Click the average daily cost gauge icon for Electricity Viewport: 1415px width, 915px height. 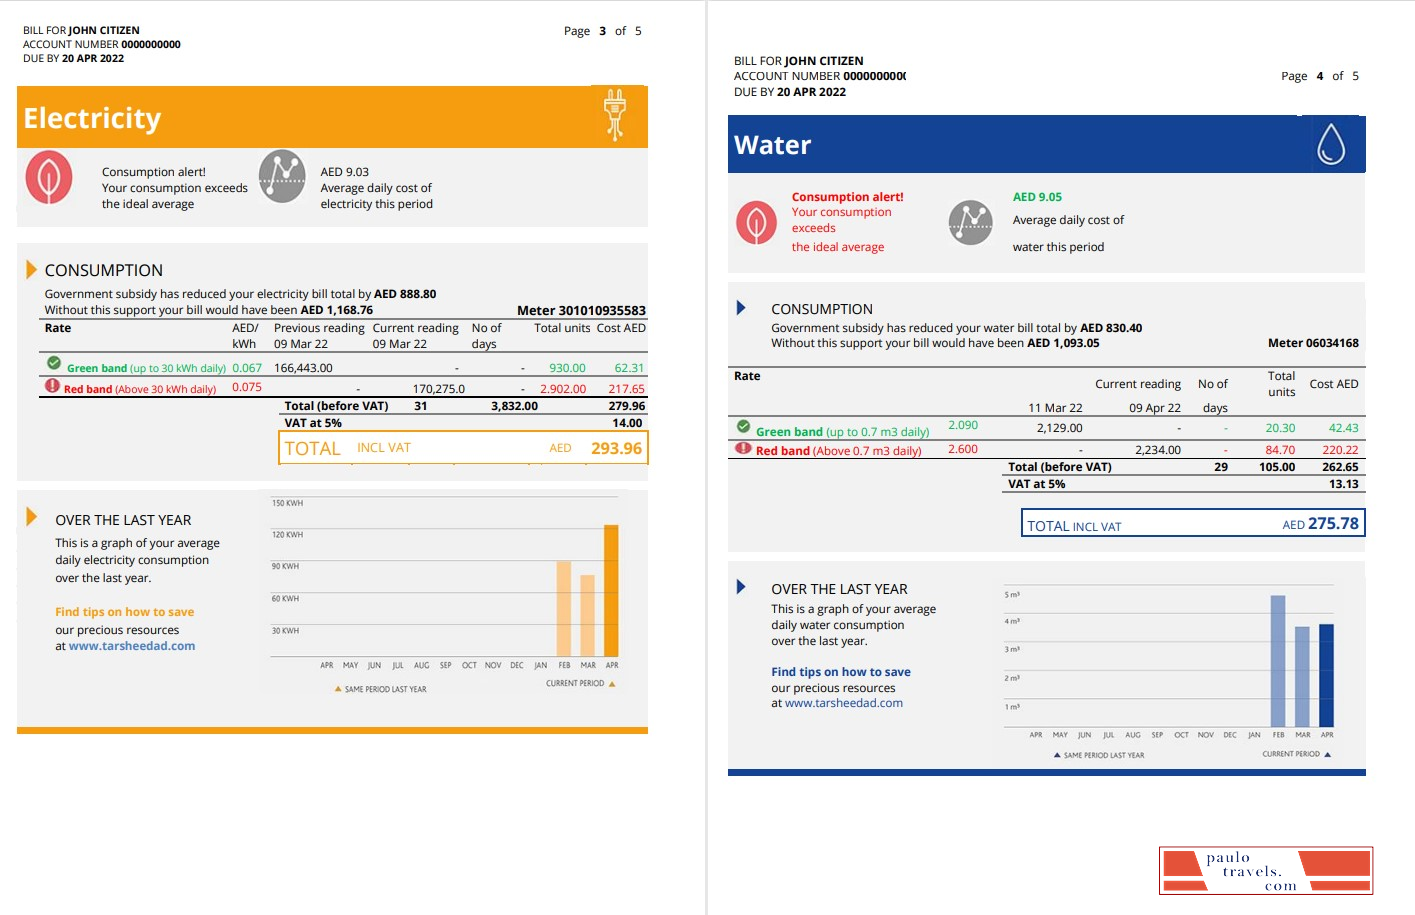(x=281, y=177)
